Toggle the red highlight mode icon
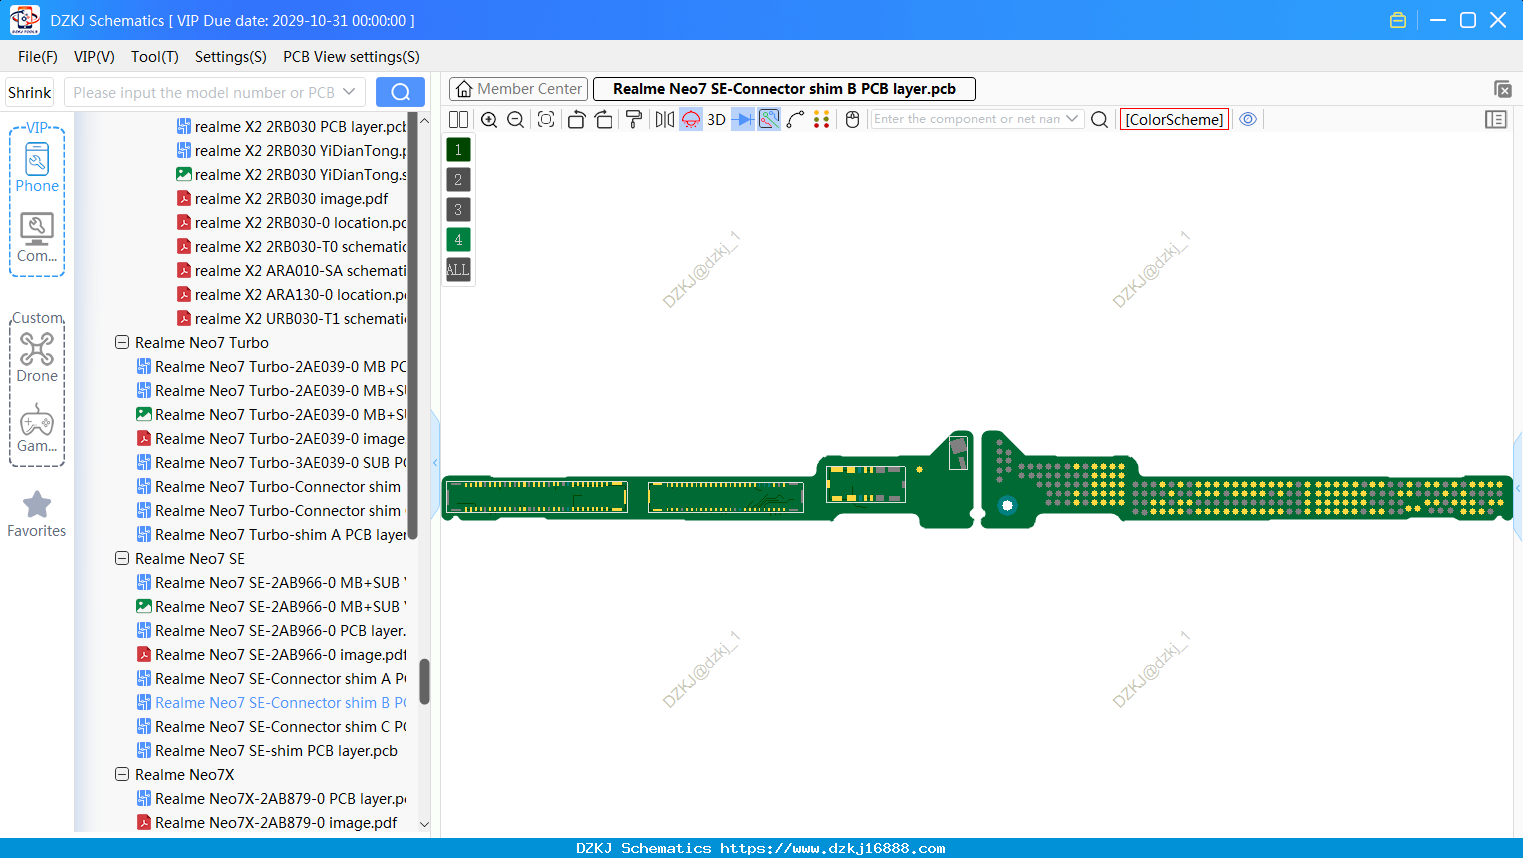 (x=691, y=119)
